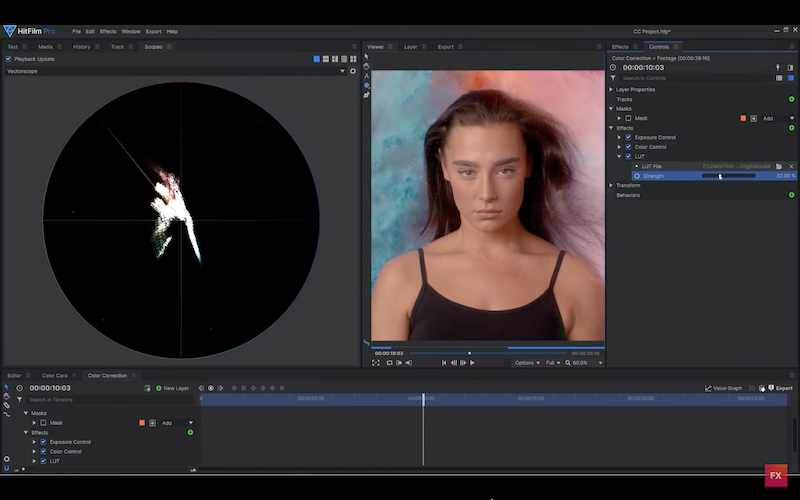
Task: Go to previous keyframe in timeline
Action: pos(201,388)
